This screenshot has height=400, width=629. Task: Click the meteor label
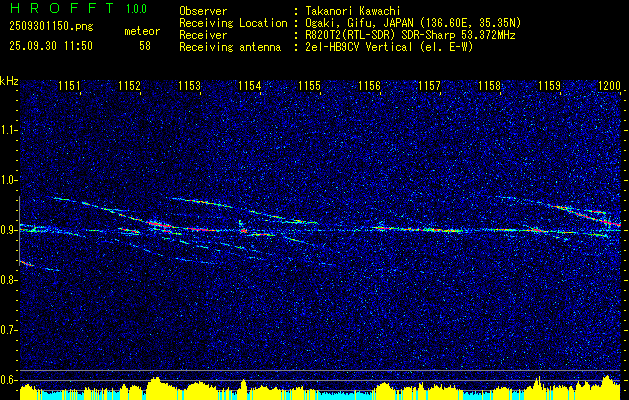coord(142,31)
